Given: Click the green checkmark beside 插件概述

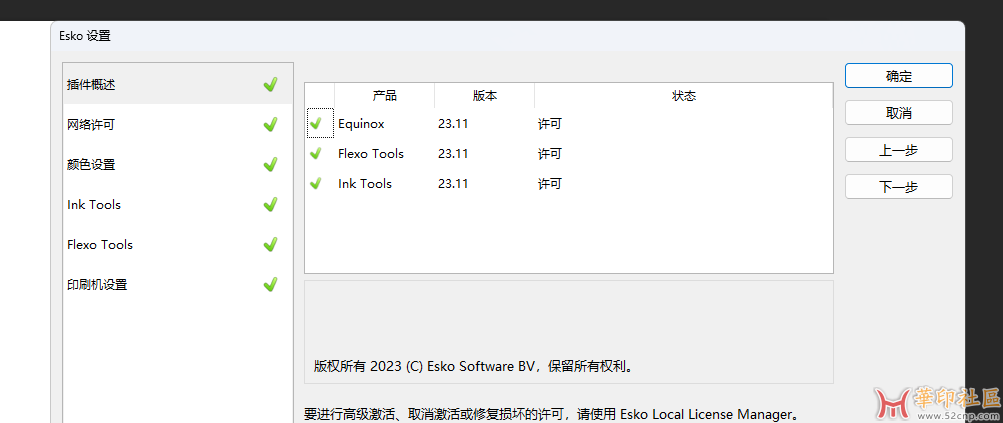Looking at the screenshot, I should (271, 84).
